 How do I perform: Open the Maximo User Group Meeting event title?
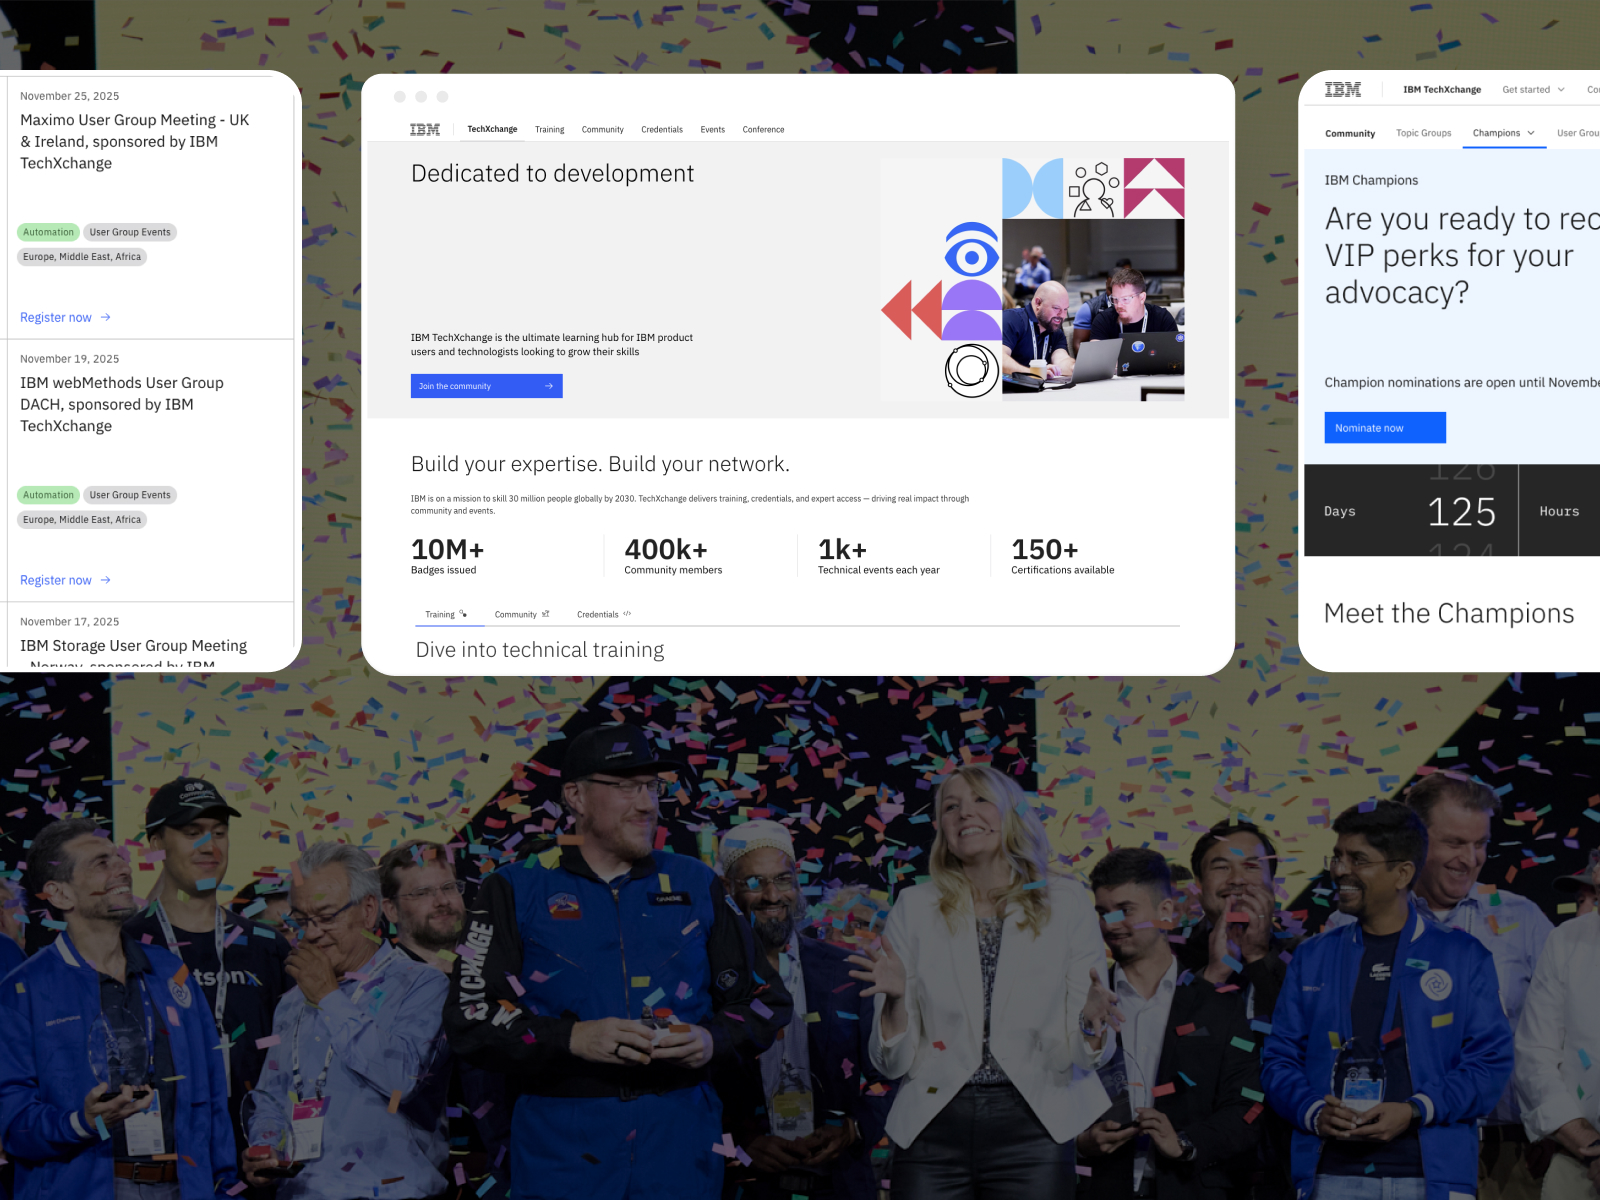[135, 141]
